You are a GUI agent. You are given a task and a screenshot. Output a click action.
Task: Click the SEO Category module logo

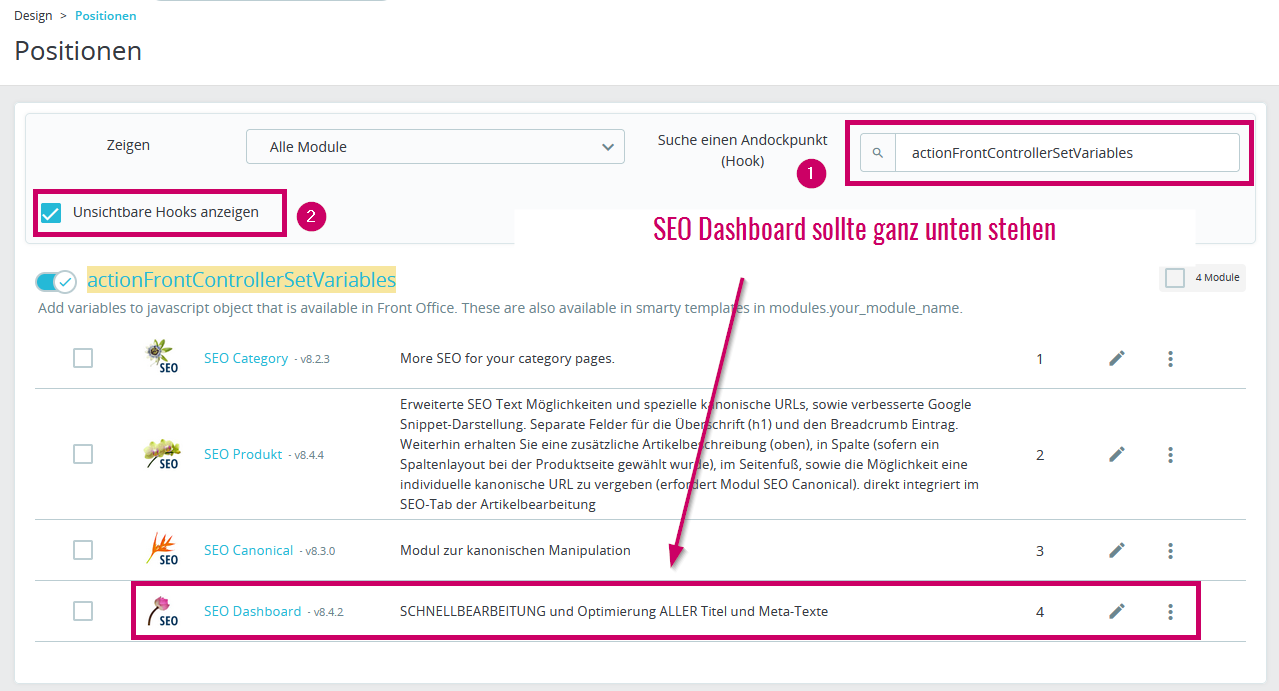[162, 358]
